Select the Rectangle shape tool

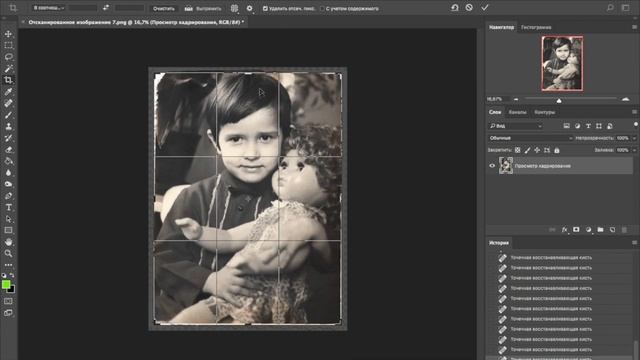pyautogui.click(x=8, y=231)
